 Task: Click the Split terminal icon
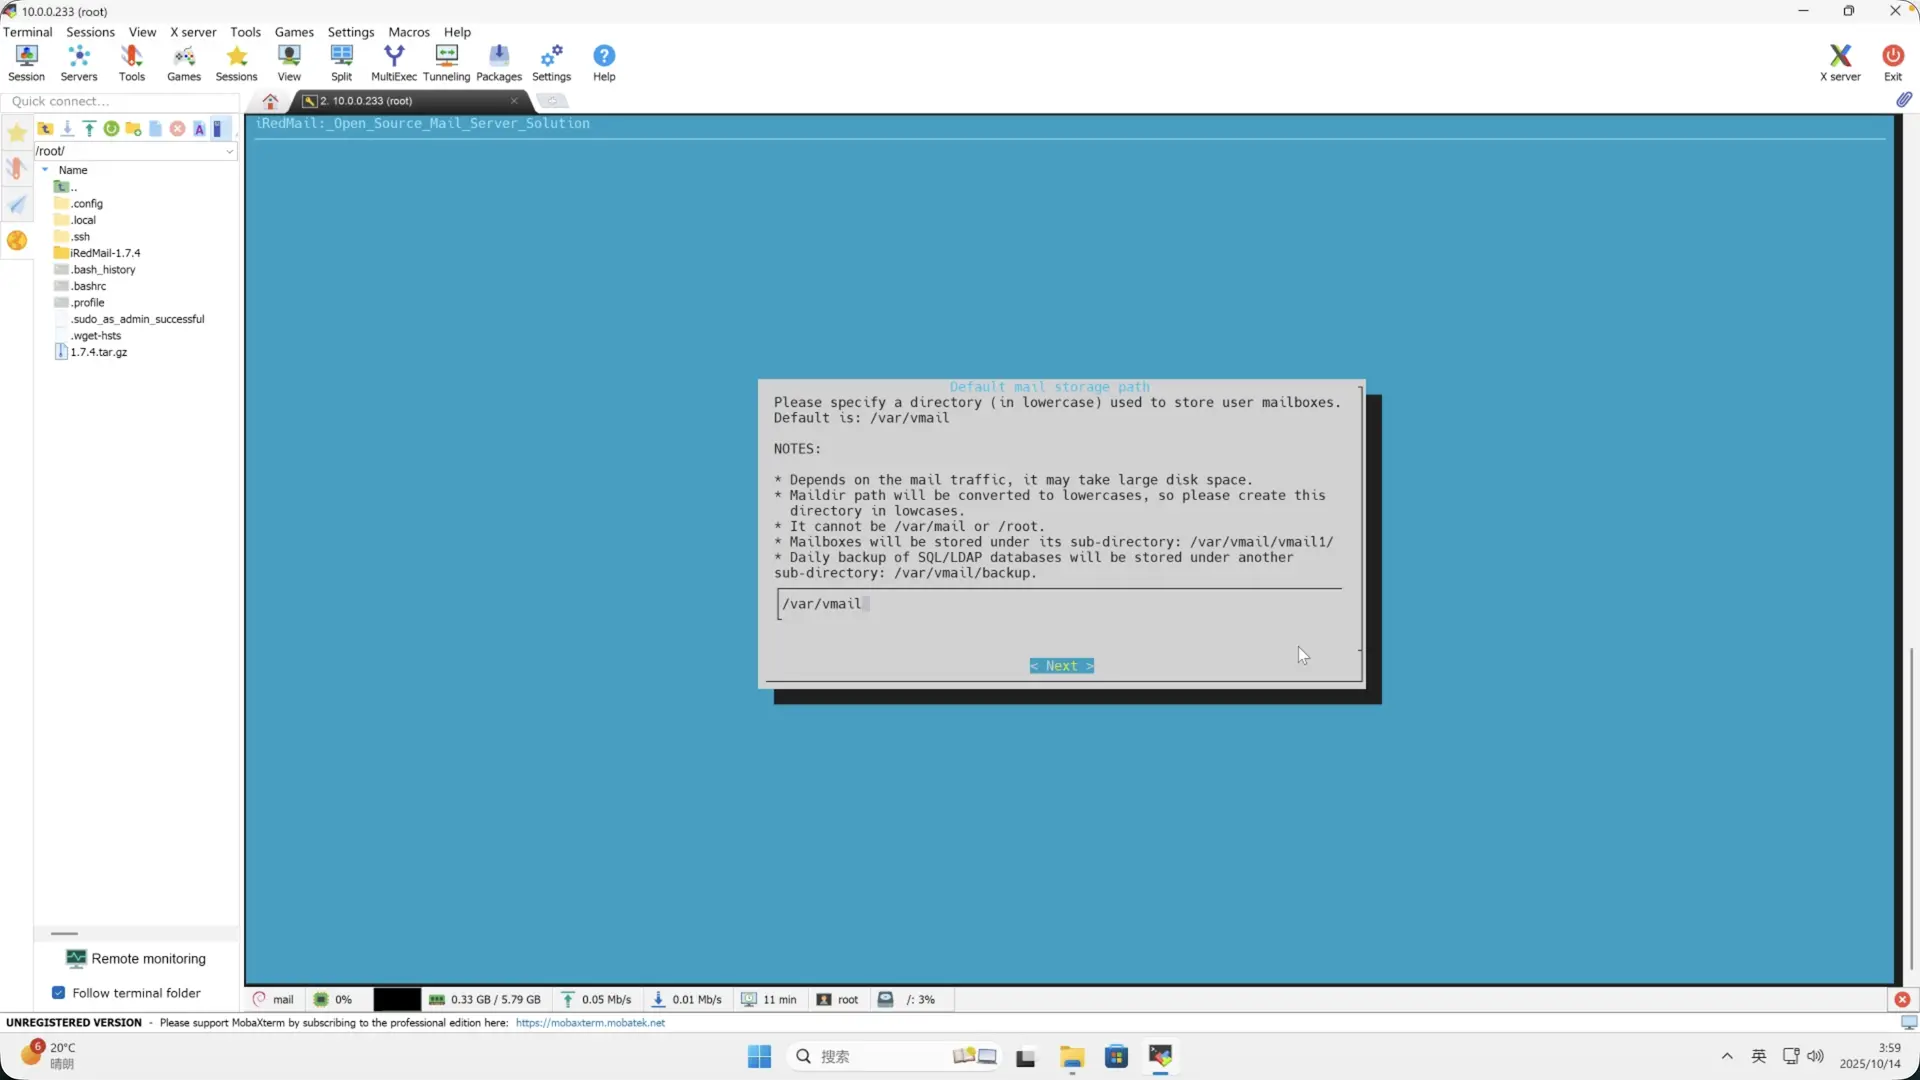point(341,62)
